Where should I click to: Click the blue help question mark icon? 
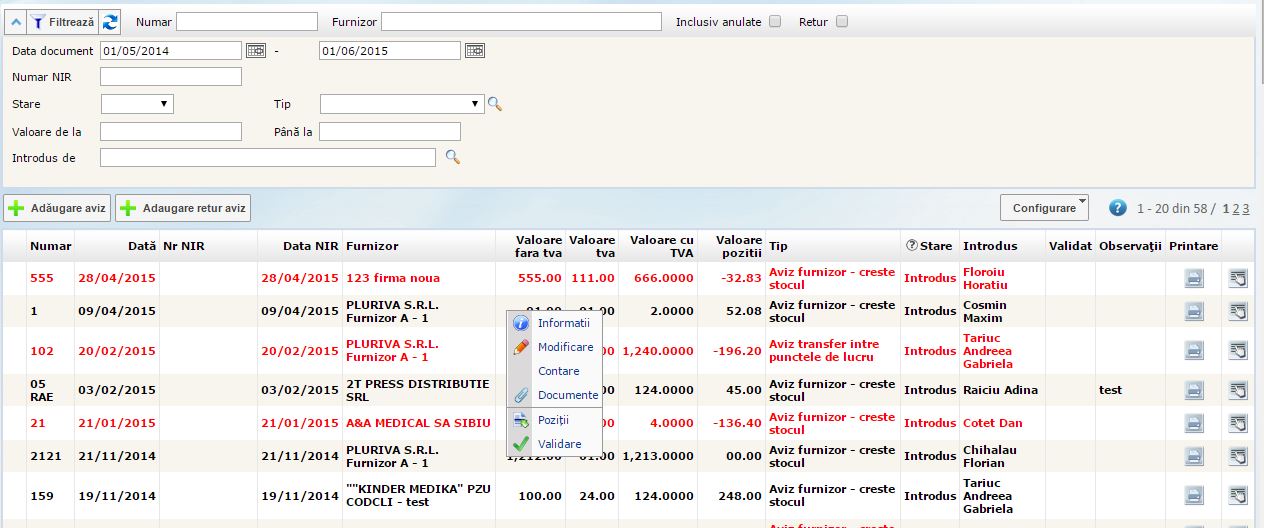coord(1117,208)
